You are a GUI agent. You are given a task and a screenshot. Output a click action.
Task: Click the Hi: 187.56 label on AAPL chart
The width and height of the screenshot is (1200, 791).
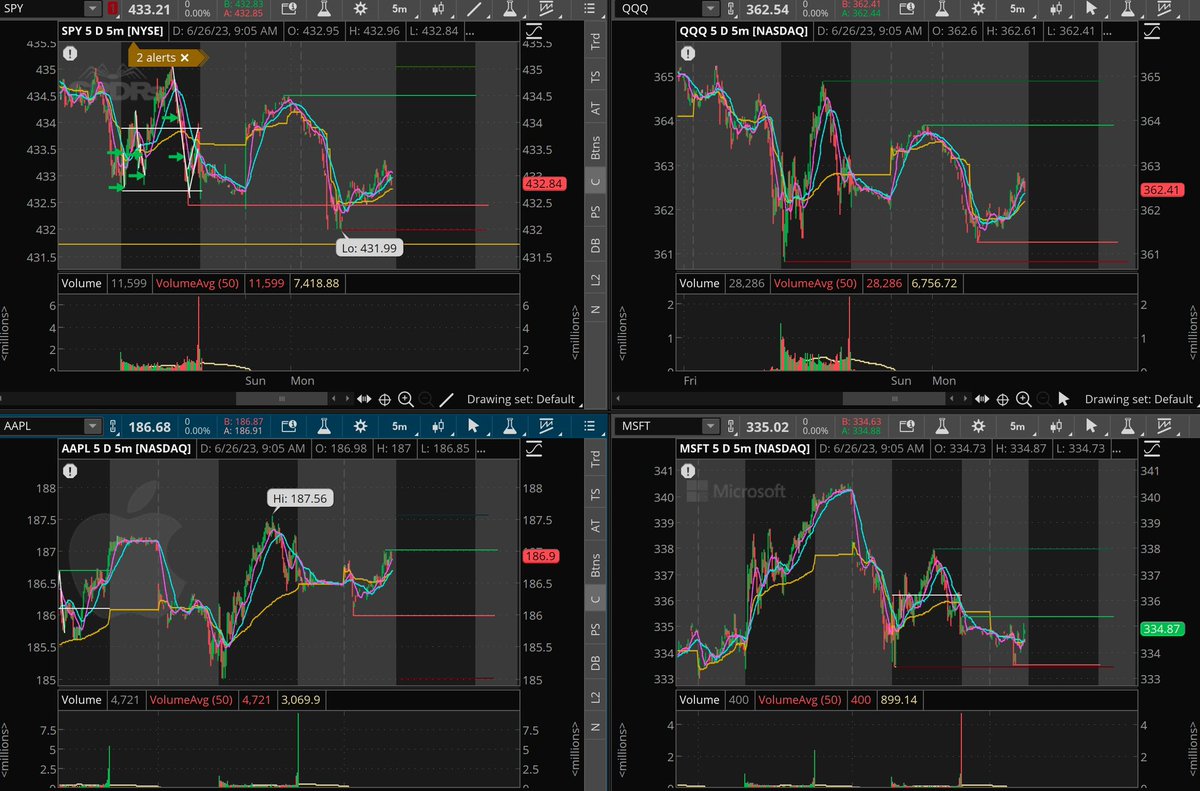tap(298, 497)
